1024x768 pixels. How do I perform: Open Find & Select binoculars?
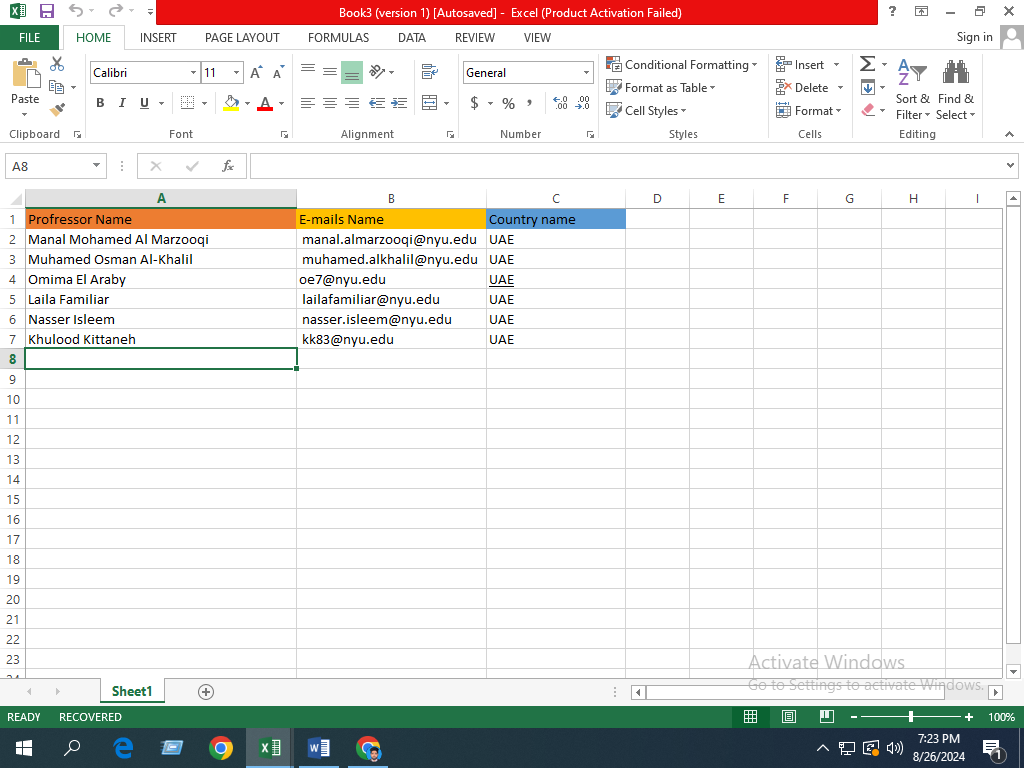click(955, 89)
